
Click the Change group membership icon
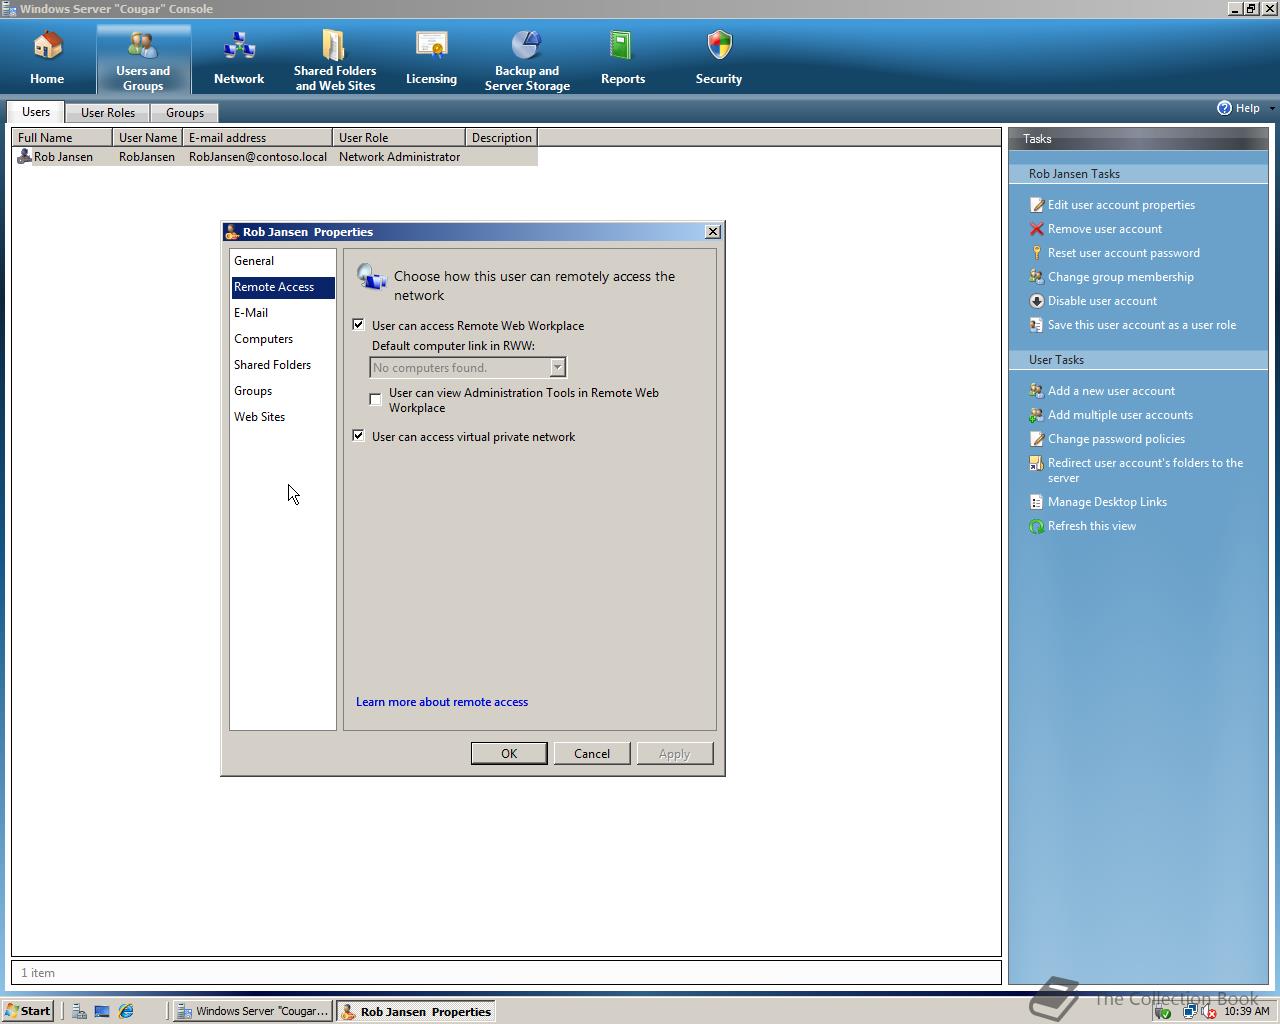coord(1037,277)
